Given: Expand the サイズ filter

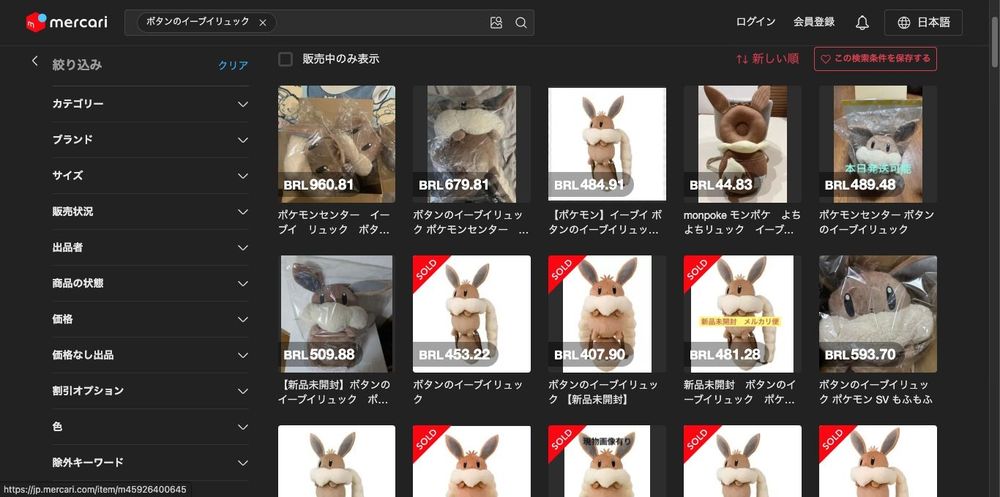Looking at the screenshot, I should pyautogui.click(x=151, y=175).
